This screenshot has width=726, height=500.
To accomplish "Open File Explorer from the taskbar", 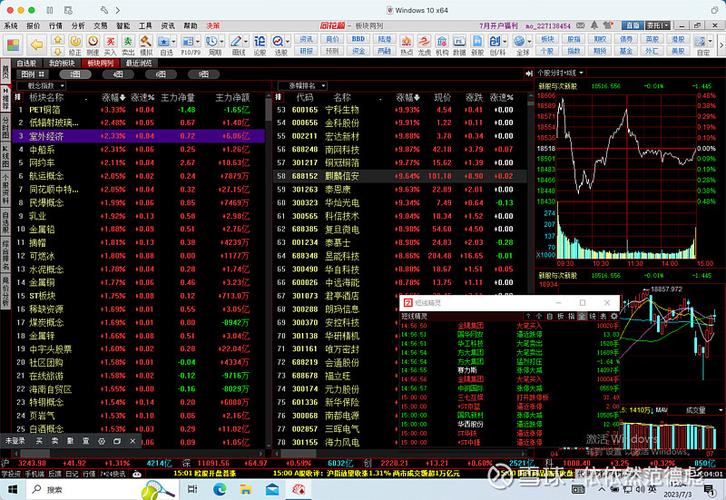I will (x=245, y=489).
